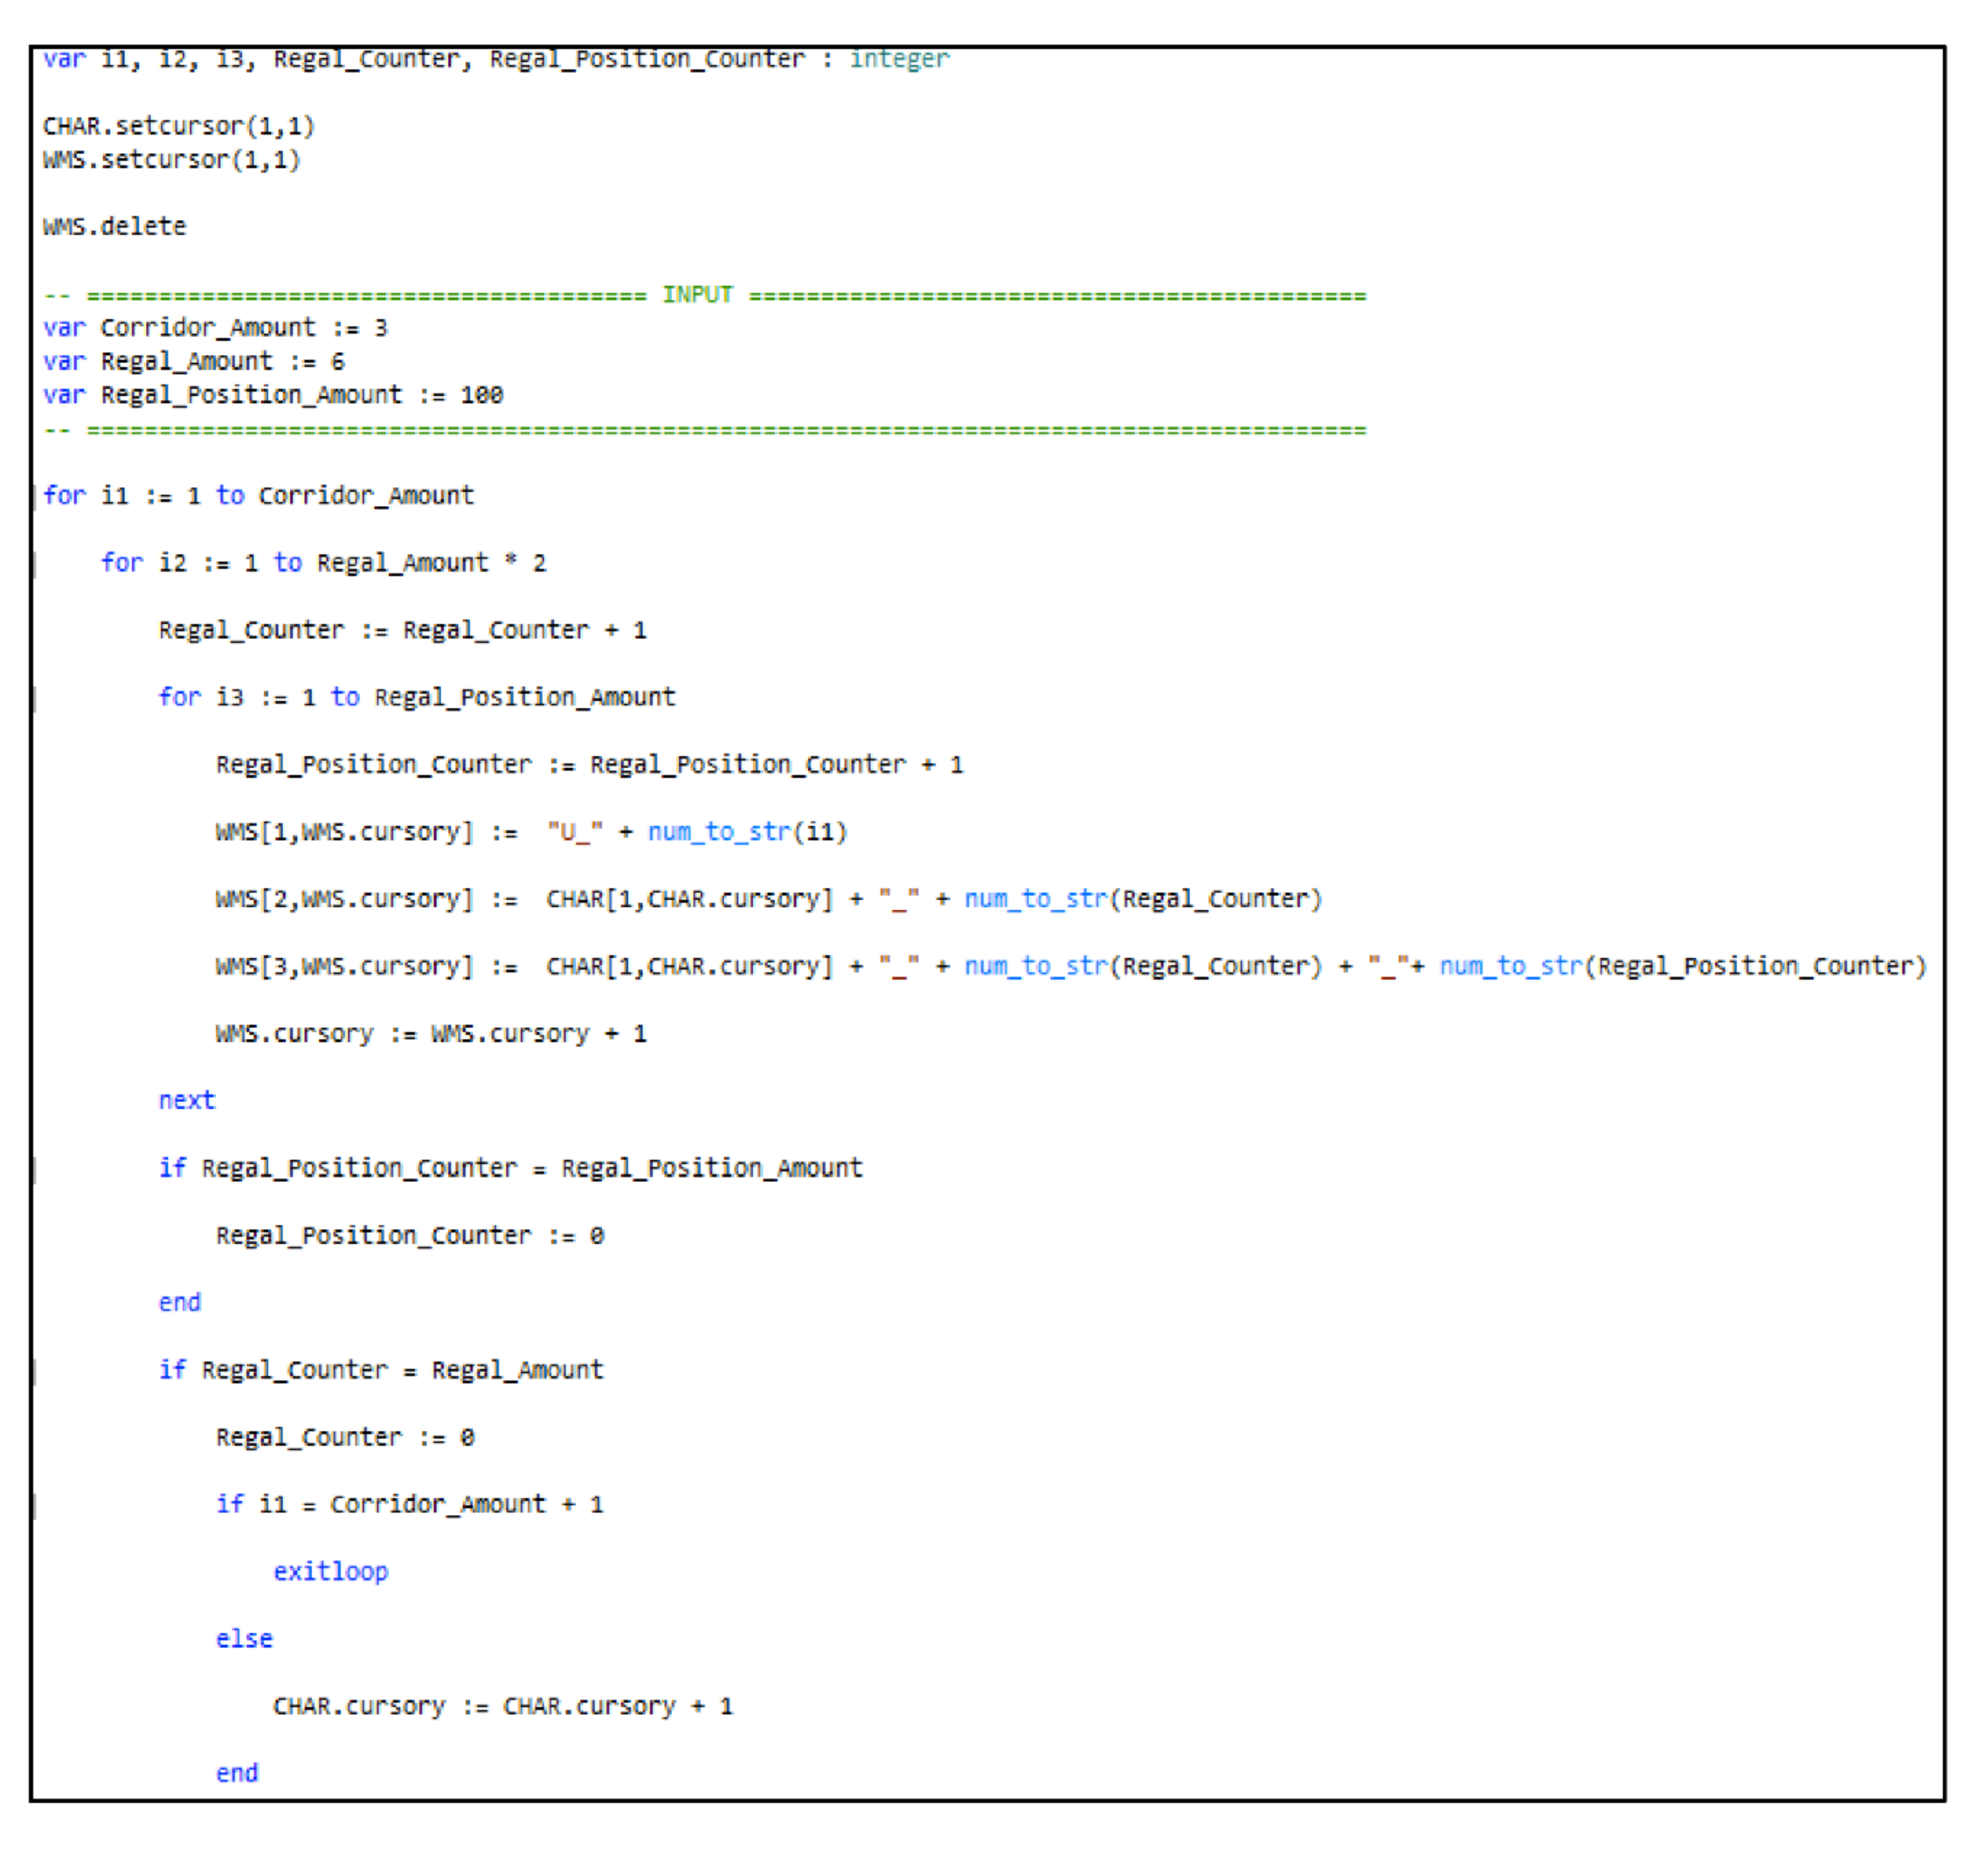
Task: Place cursor on the WMS.delete statement
Action: [115, 227]
